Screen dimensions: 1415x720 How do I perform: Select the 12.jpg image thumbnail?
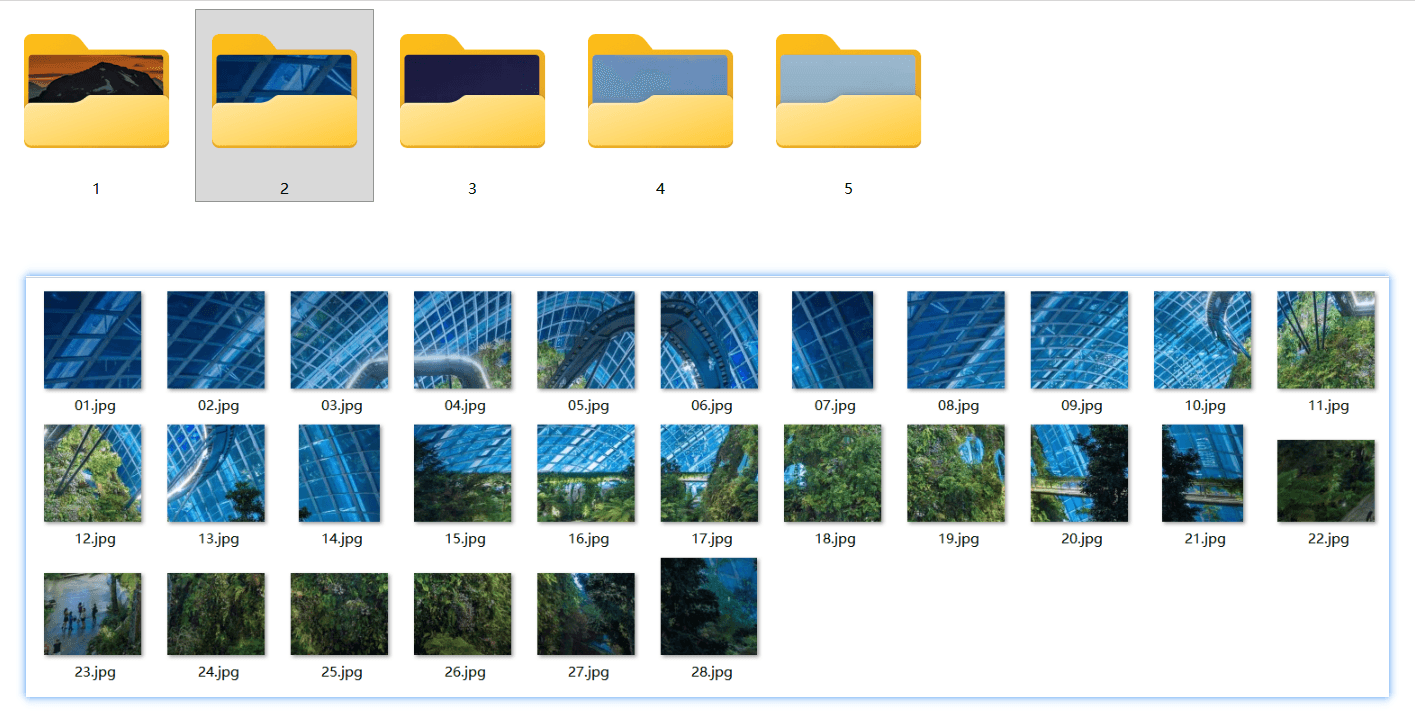click(x=92, y=473)
